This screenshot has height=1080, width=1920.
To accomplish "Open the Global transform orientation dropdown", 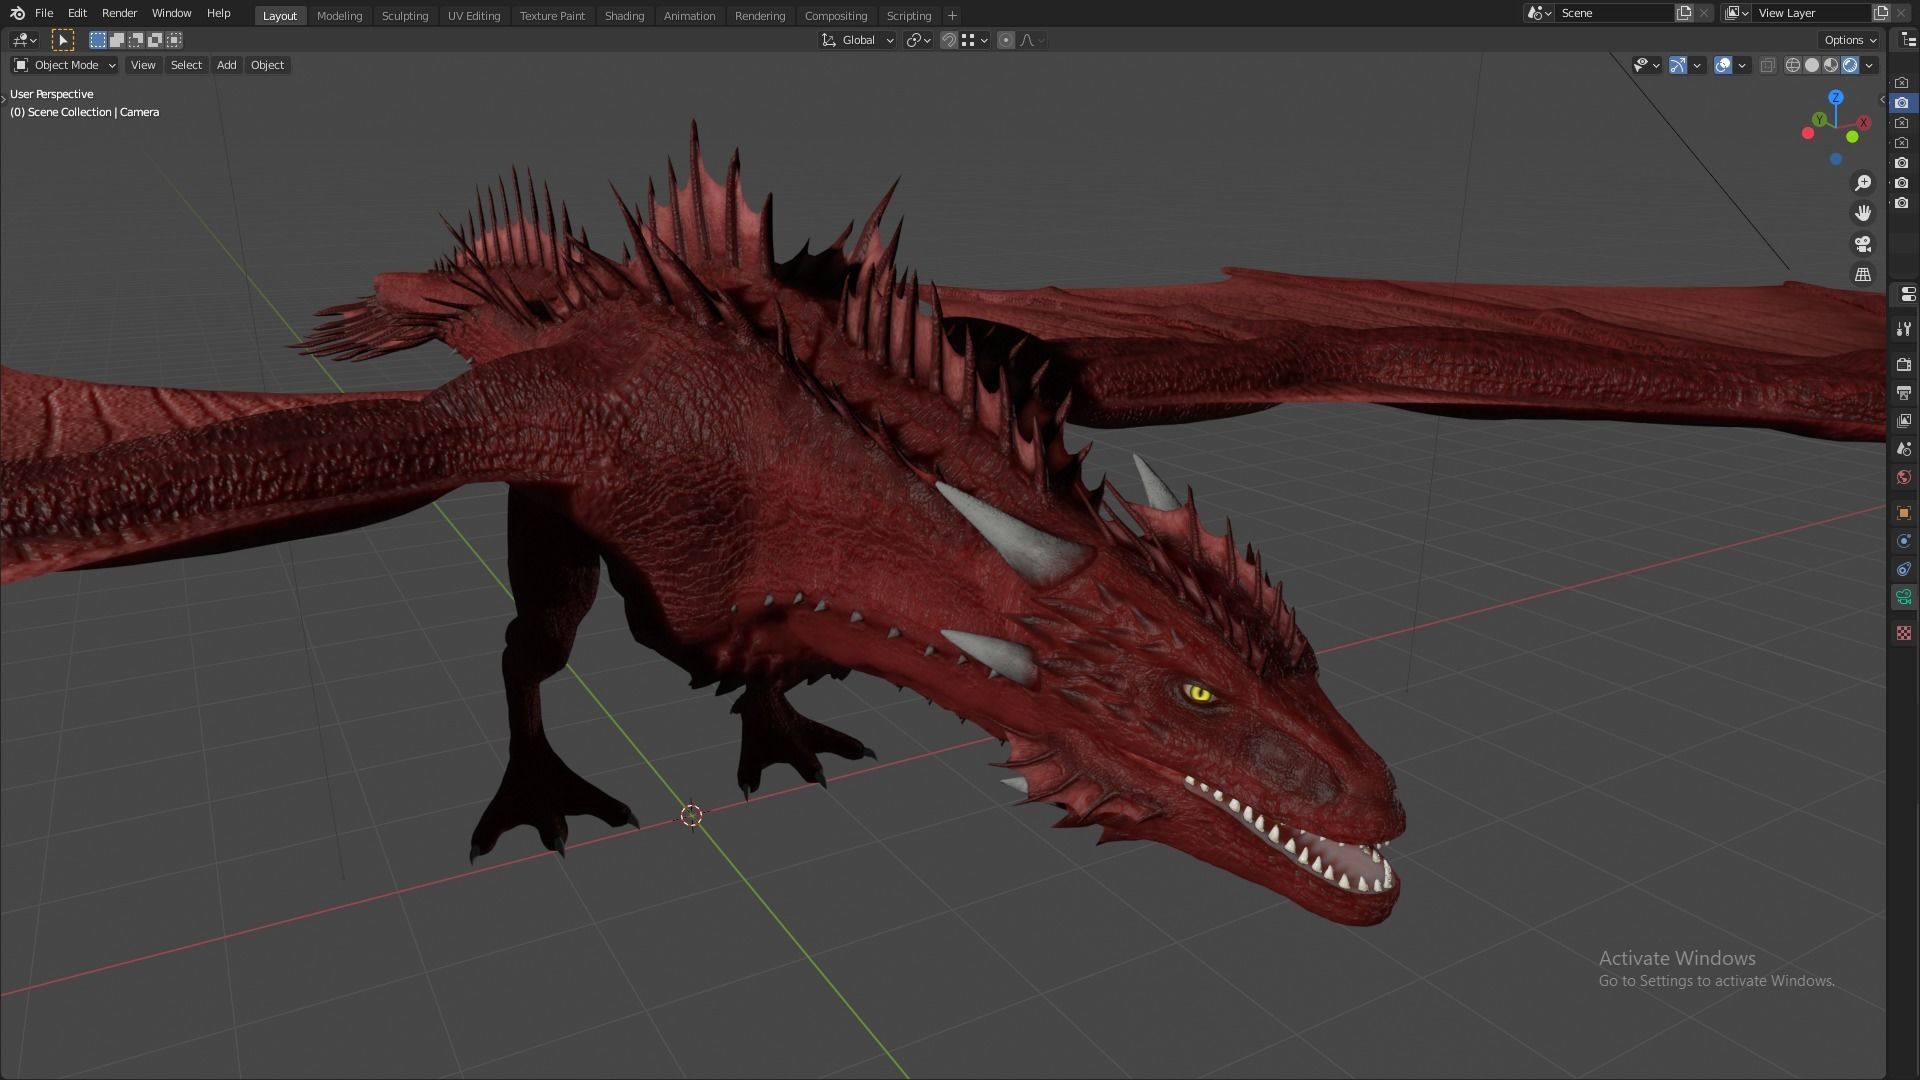I will click(858, 40).
